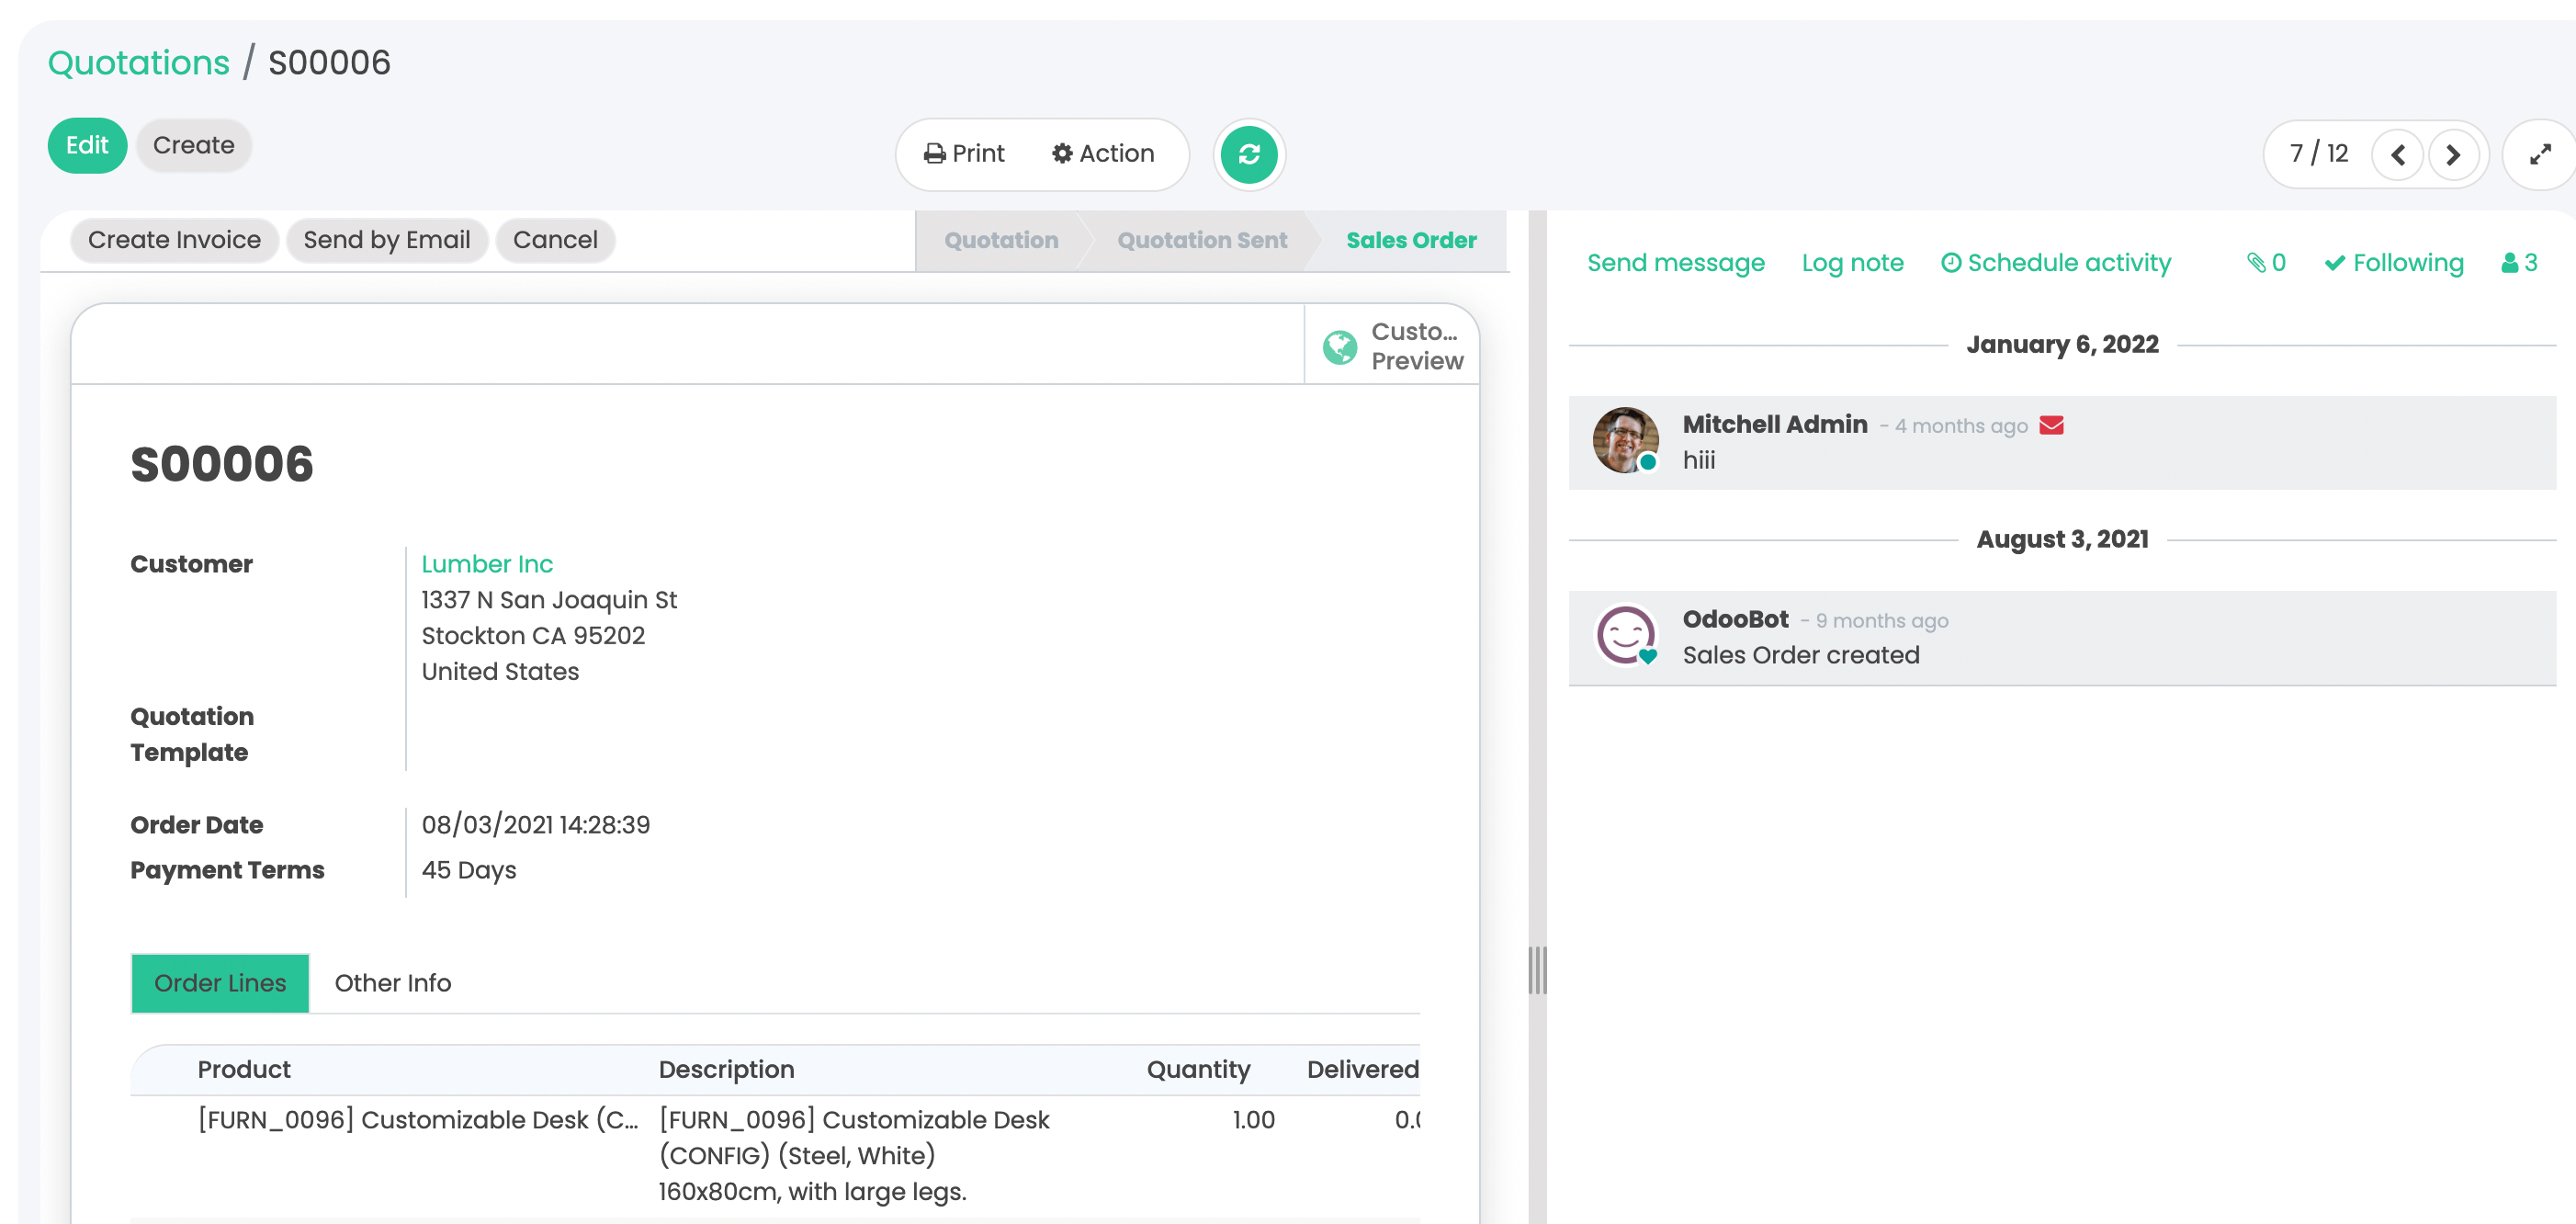This screenshot has width=2576, height=1224.
Task: Click the attachments paperclip counter
Action: tap(2266, 263)
